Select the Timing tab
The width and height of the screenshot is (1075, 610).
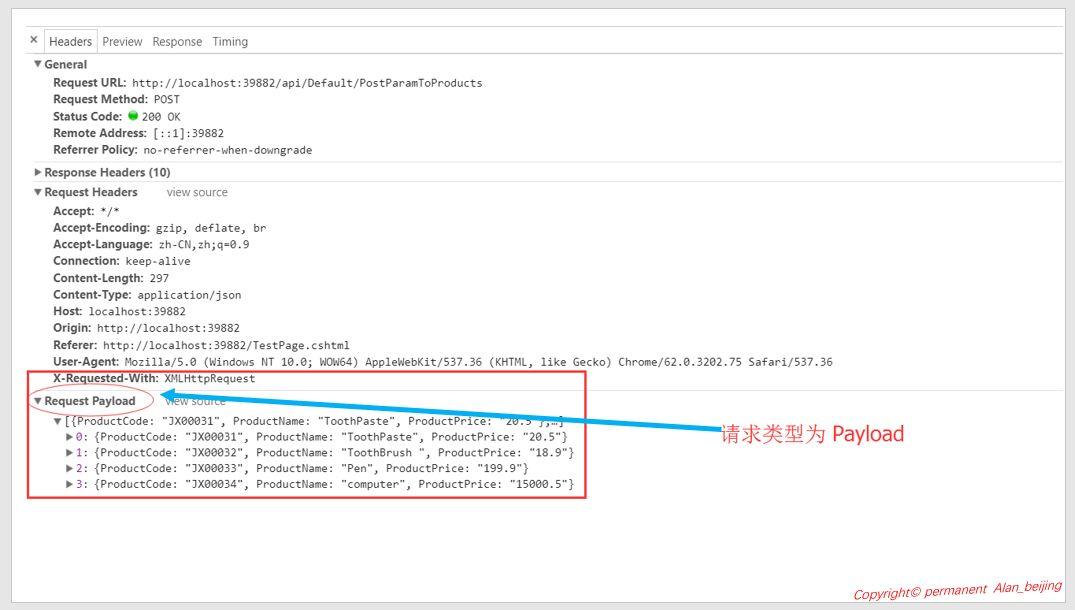pyautogui.click(x=229, y=41)
